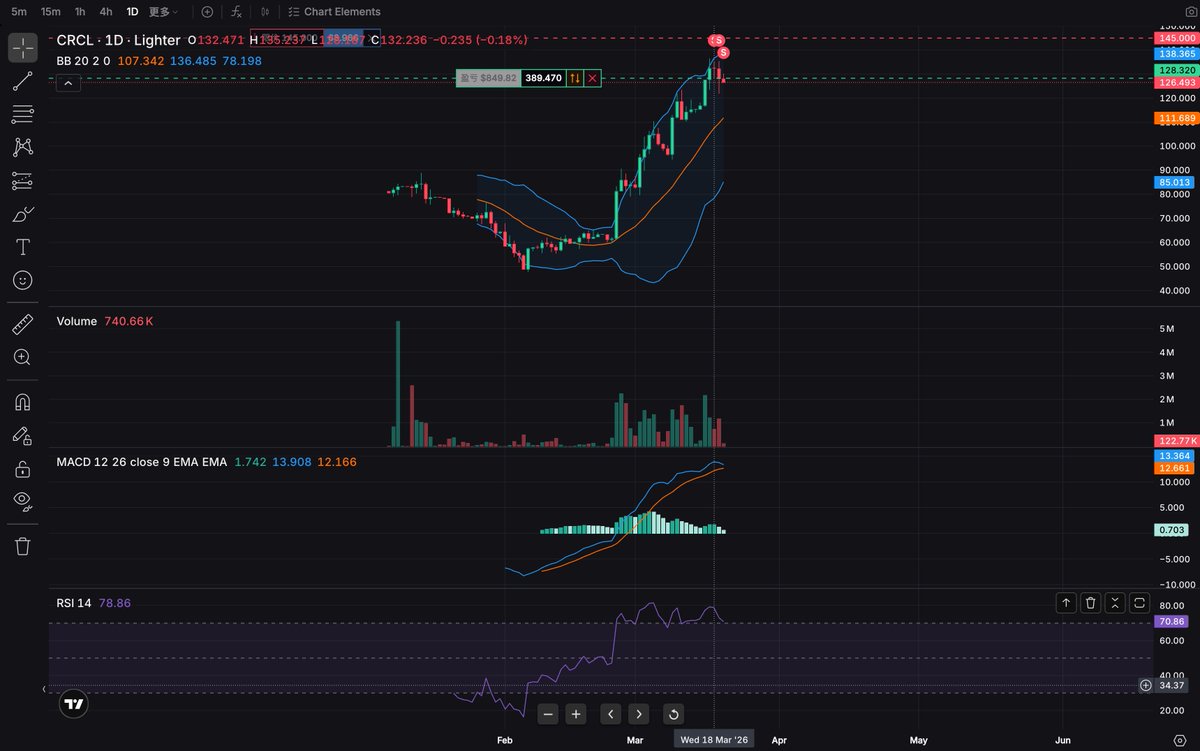The image size is (1200, 751).
Task: Zoom out with minus button
Action: coord(547,714)
